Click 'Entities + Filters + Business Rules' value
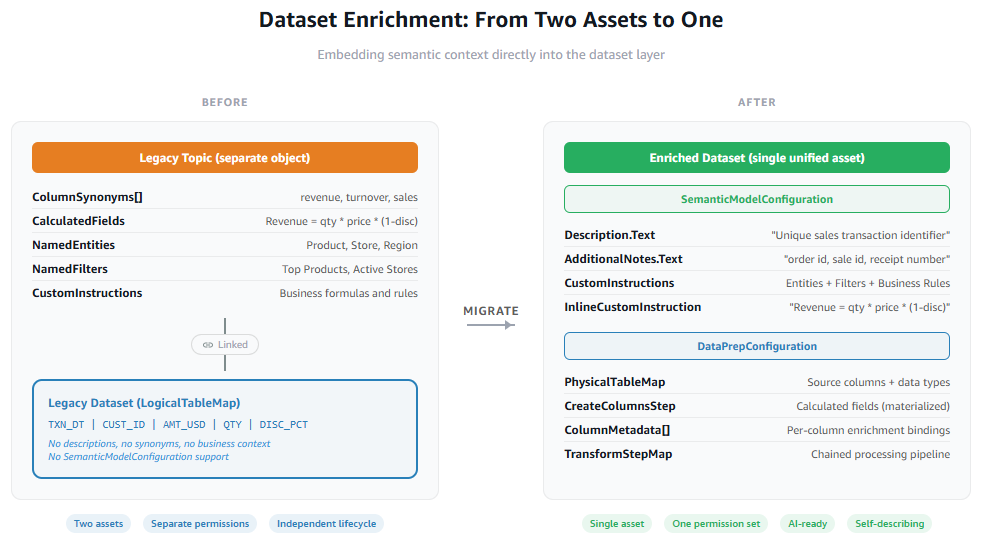The width and height of the screenshot is (985, 551). click(868, 283)
